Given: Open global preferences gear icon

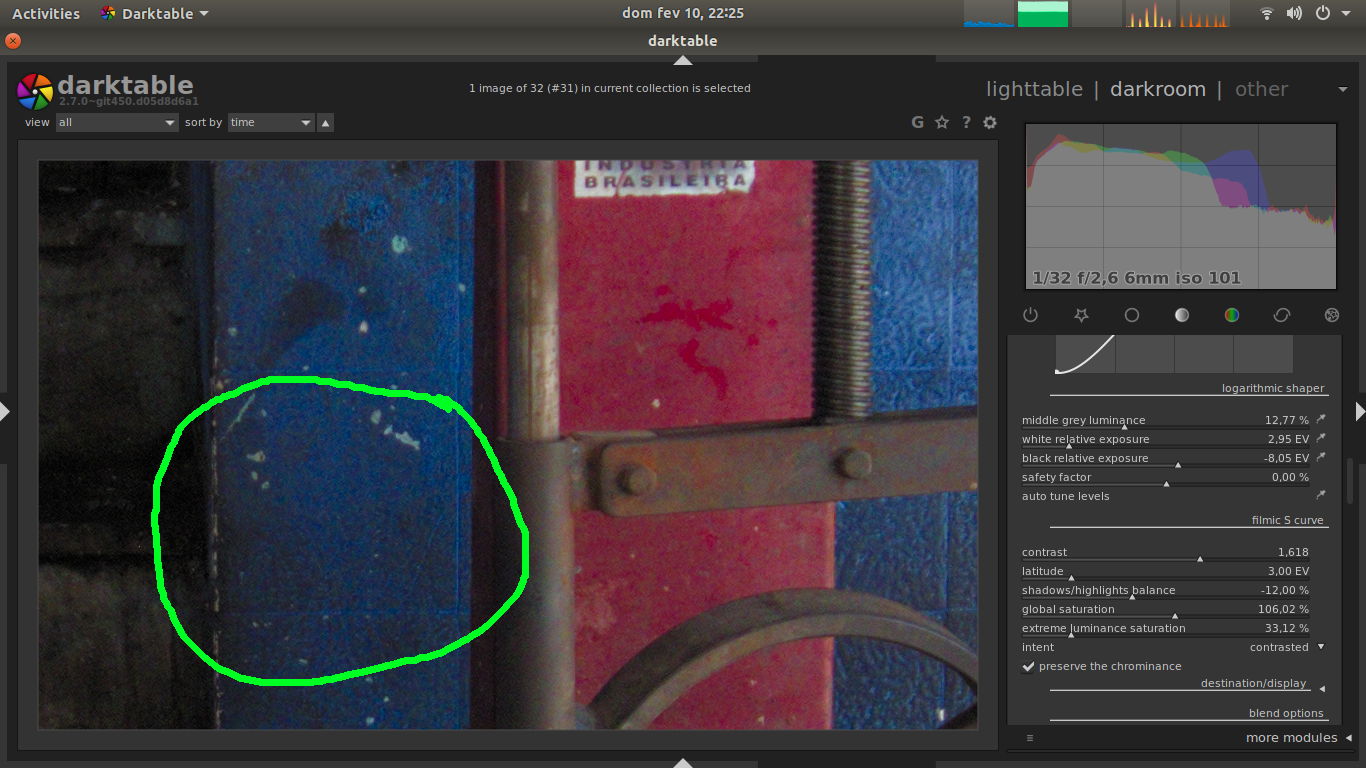Looking at the screenshot, I should [x=990, y=122].
